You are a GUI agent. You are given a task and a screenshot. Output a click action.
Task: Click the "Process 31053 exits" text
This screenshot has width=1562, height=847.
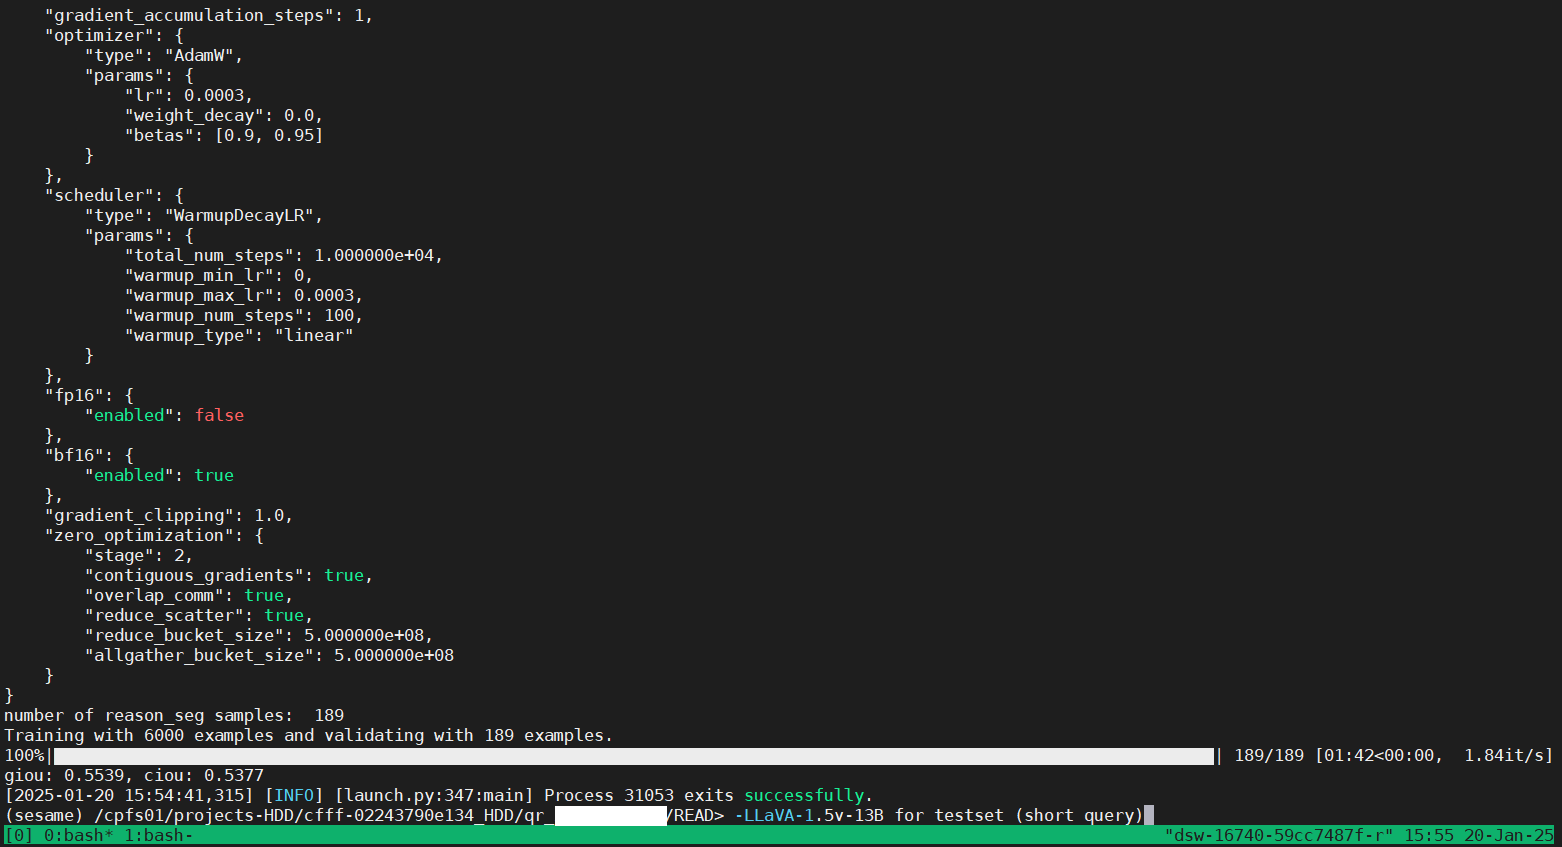pos(639,795)
